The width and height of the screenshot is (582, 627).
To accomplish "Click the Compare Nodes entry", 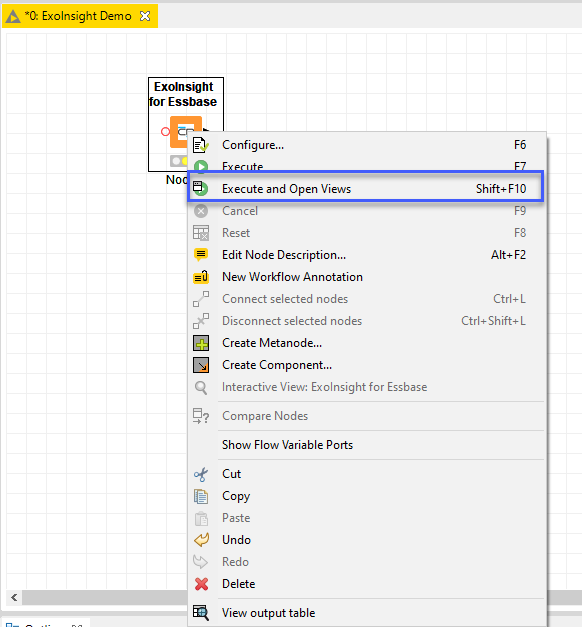I will pyautogui.click(x=366, y=416).
